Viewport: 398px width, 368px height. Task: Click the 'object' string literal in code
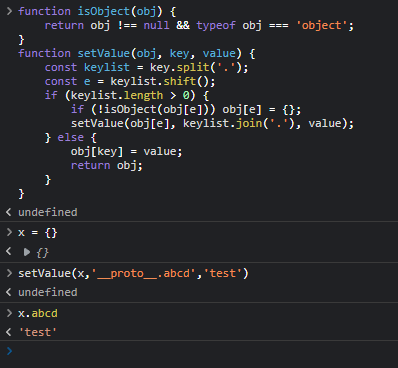pos(322,25)
